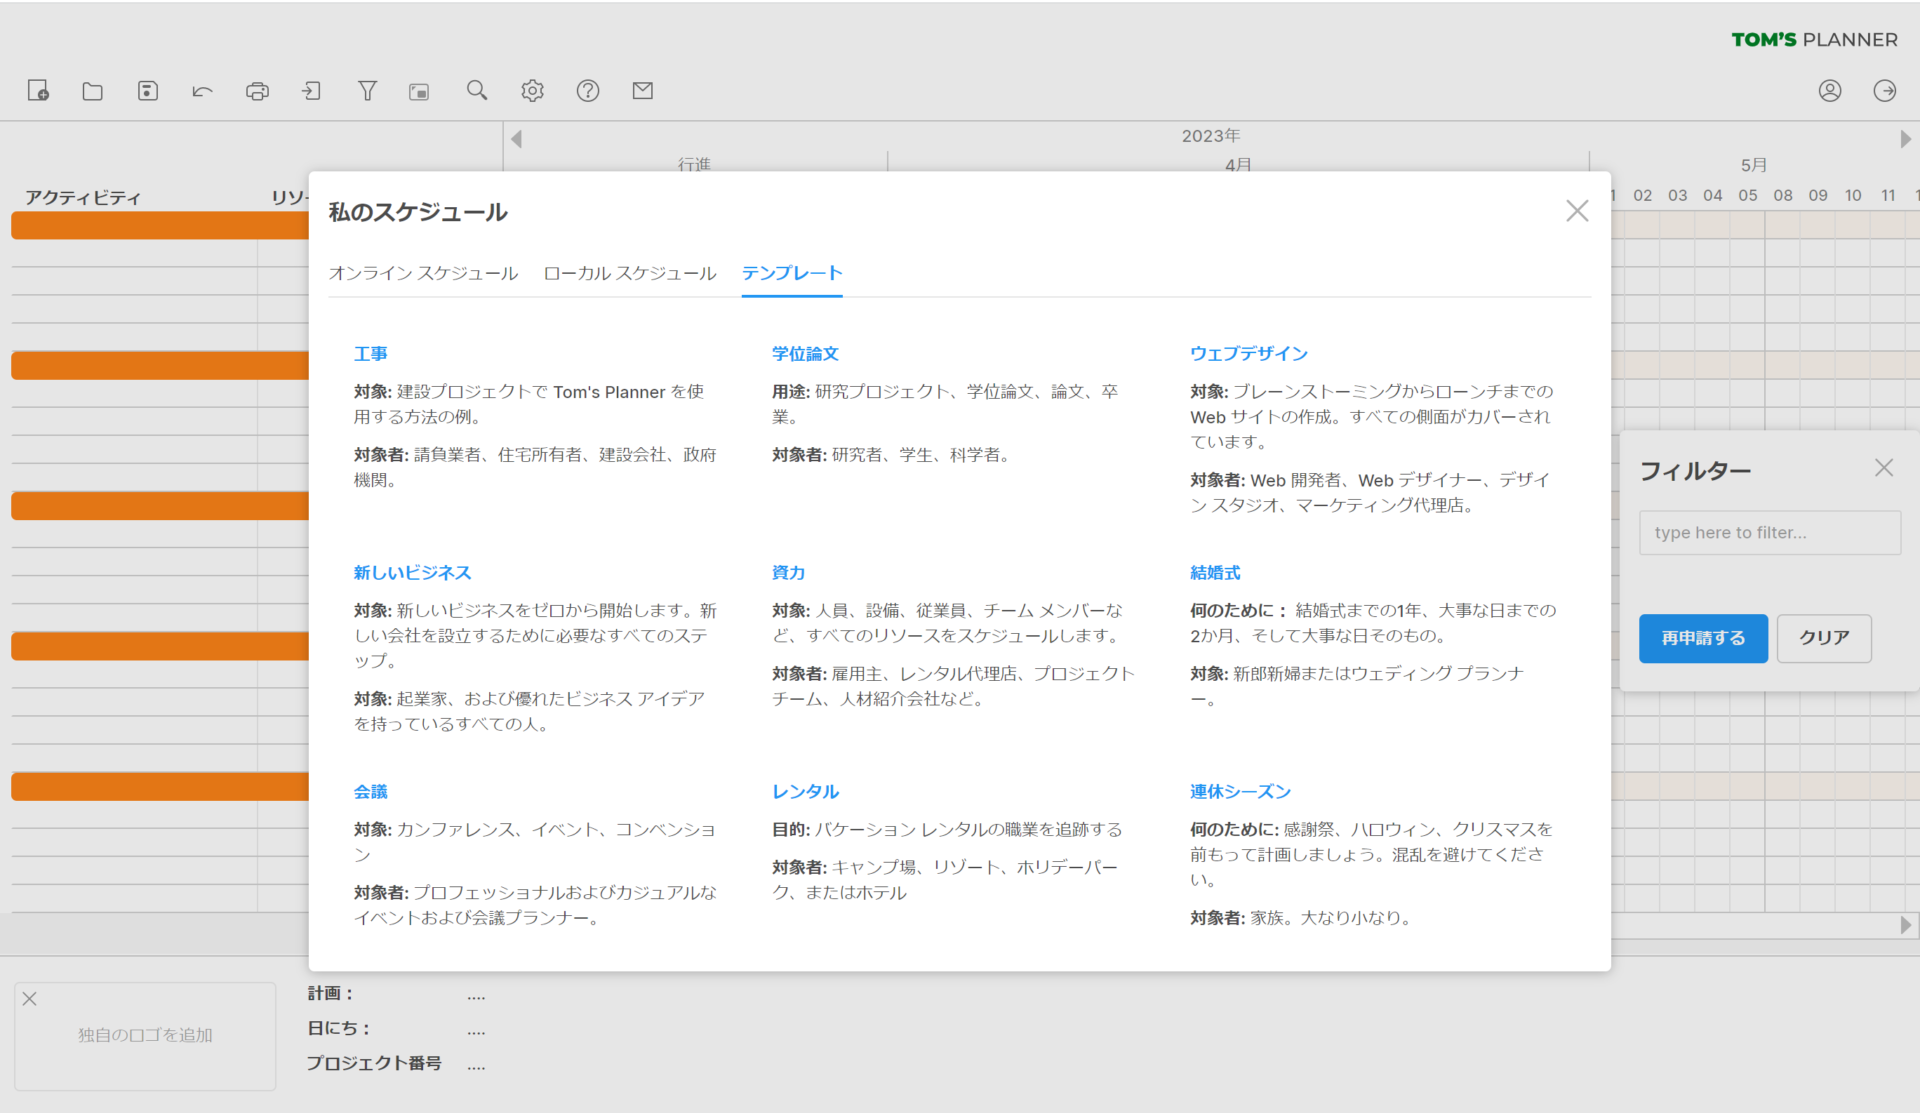Click the プロジェクト番号 field value dots
Viewport: 1920px width, 1113px height.
click(x=476, y=1067)
